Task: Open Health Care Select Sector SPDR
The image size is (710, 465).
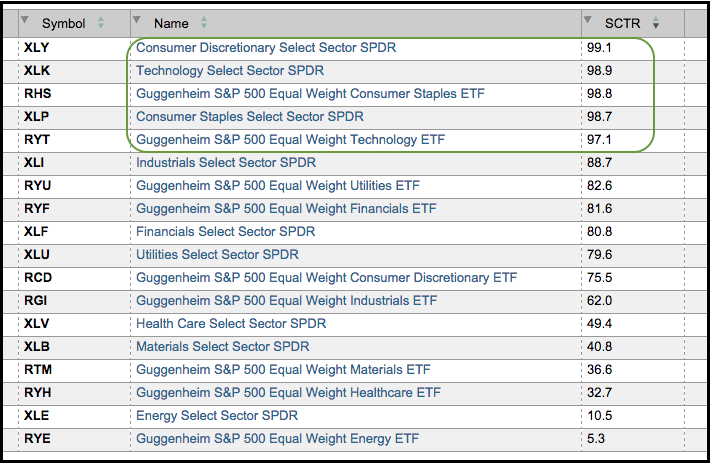Action: [231, 324]
